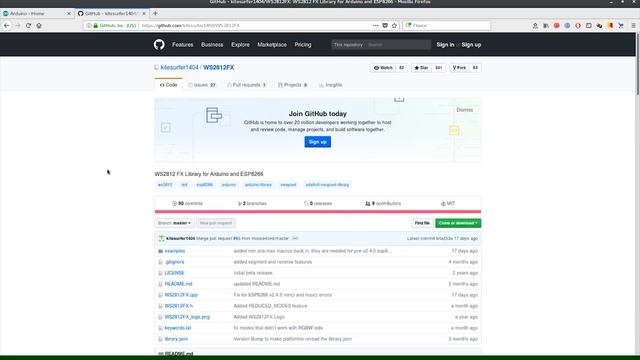Open Marketplace in GitHub header
Image resolution: width=640 pixels, height=360 pixels.
[x=272, y=44]
